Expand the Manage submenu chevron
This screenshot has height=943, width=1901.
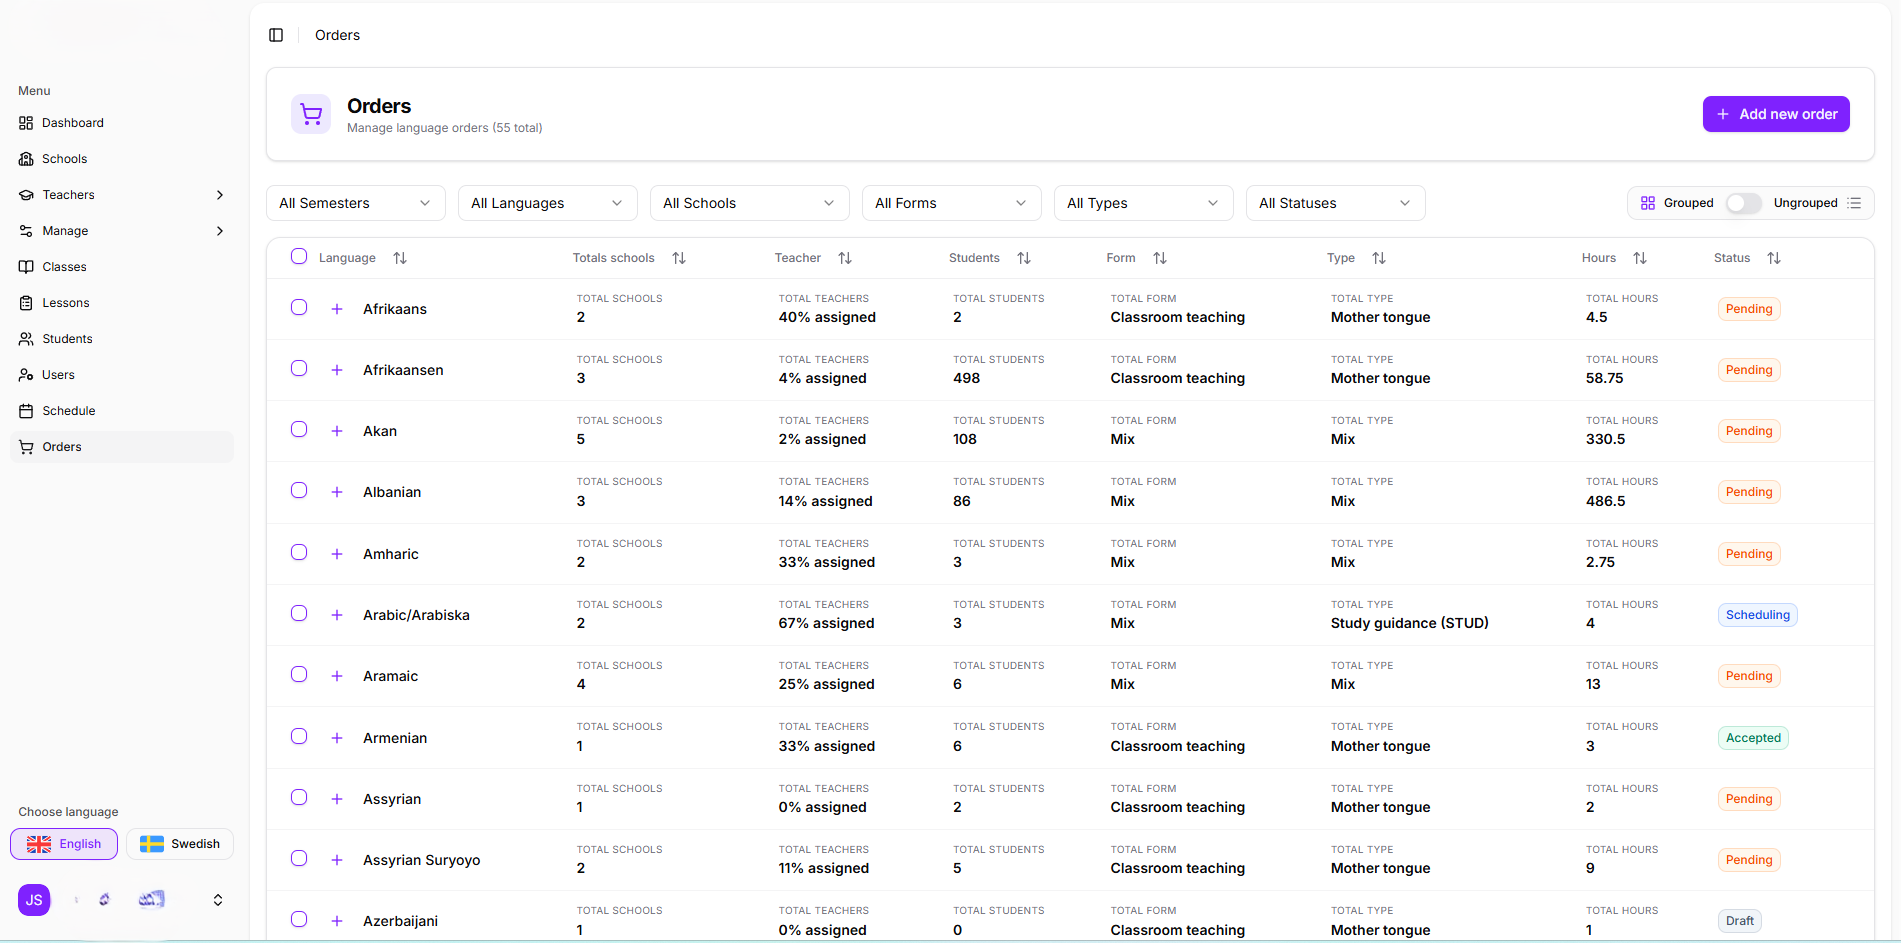[x=220, y=231]
